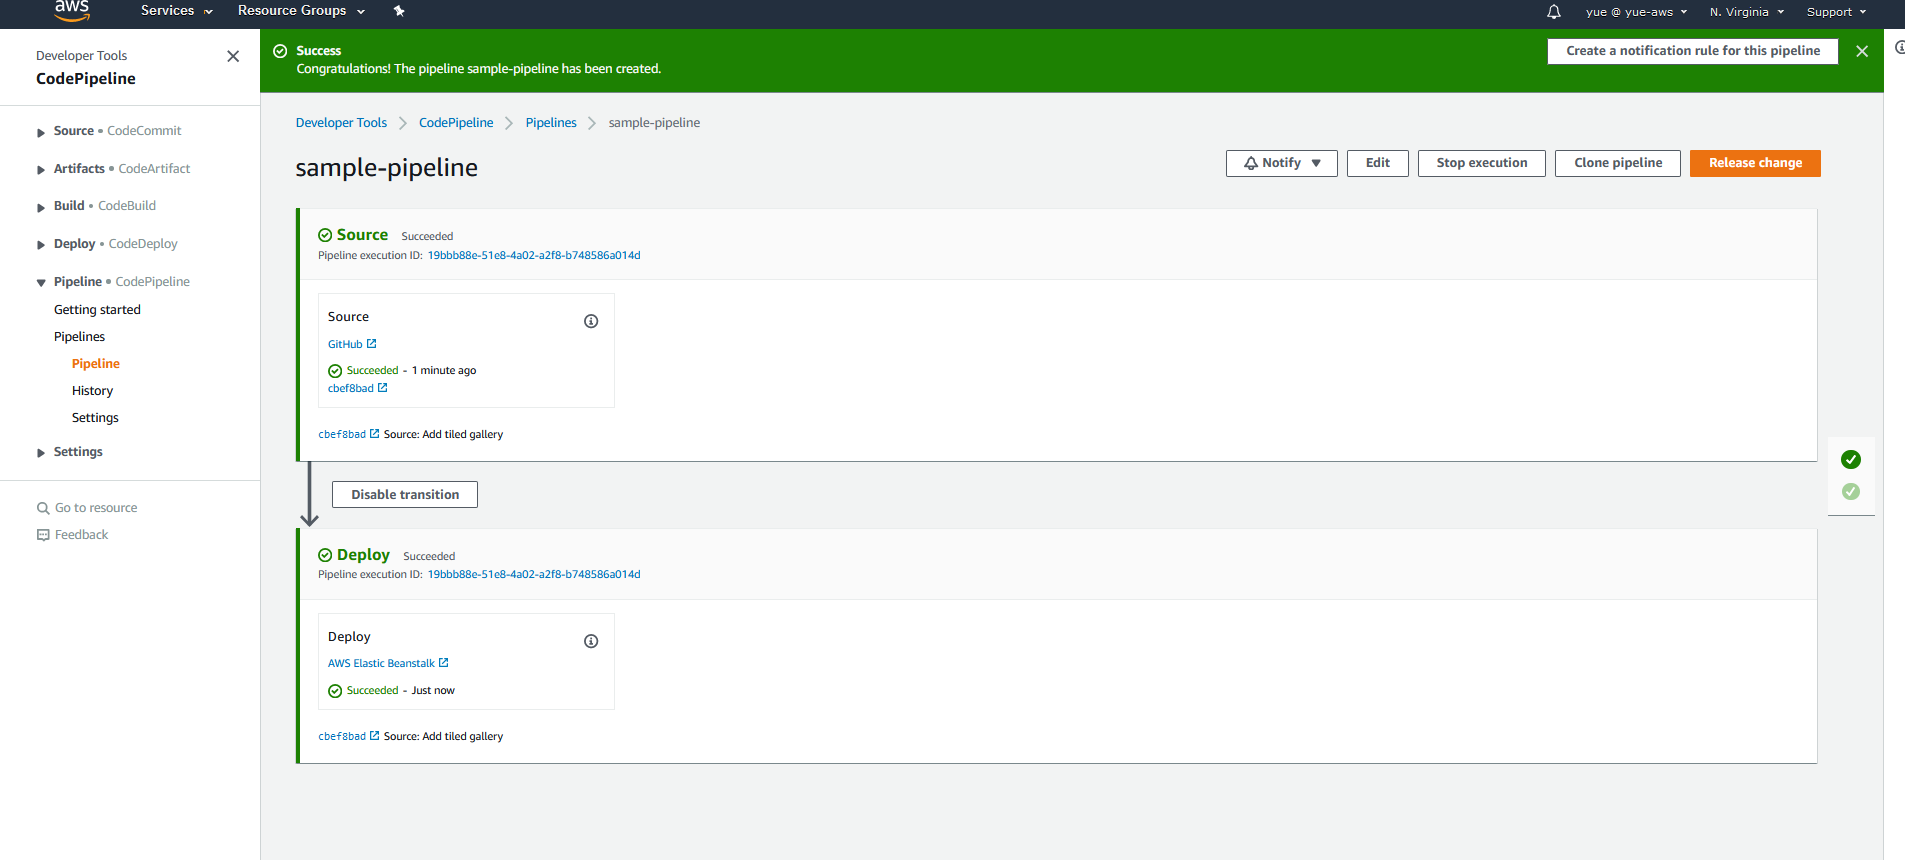Click the orange Release change button
The image size is (1905, 860).
1755,163
